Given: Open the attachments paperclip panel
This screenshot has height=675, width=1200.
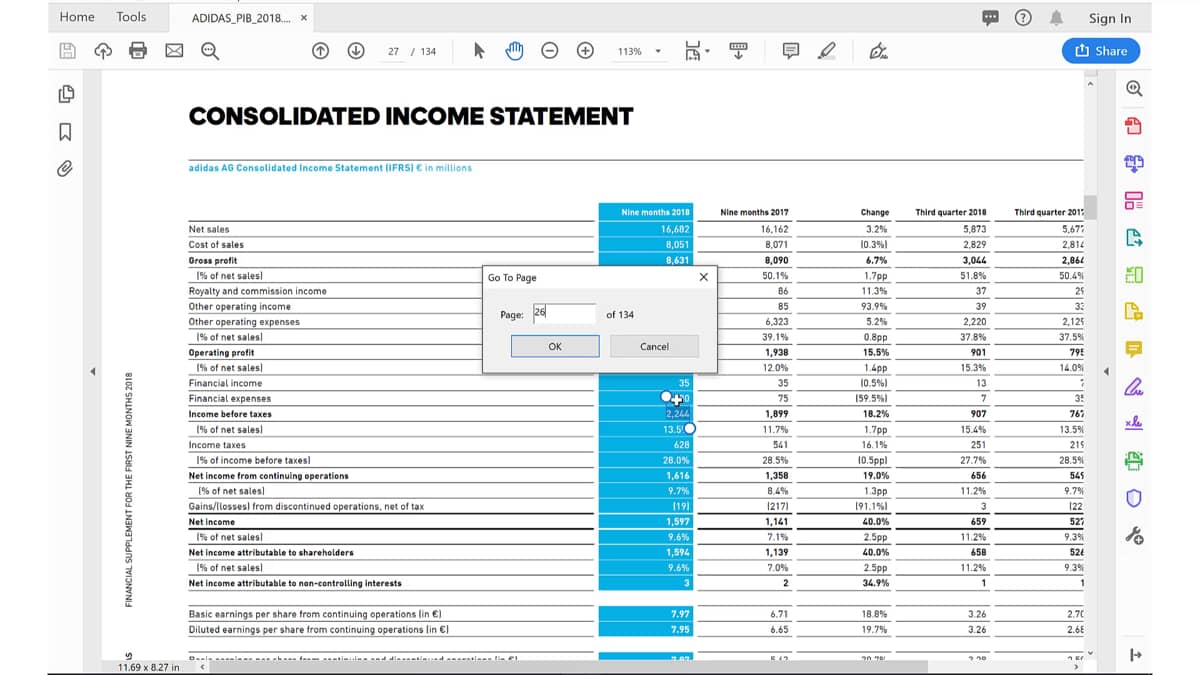Looking at the screenshot, I should (x=66, y=169).
